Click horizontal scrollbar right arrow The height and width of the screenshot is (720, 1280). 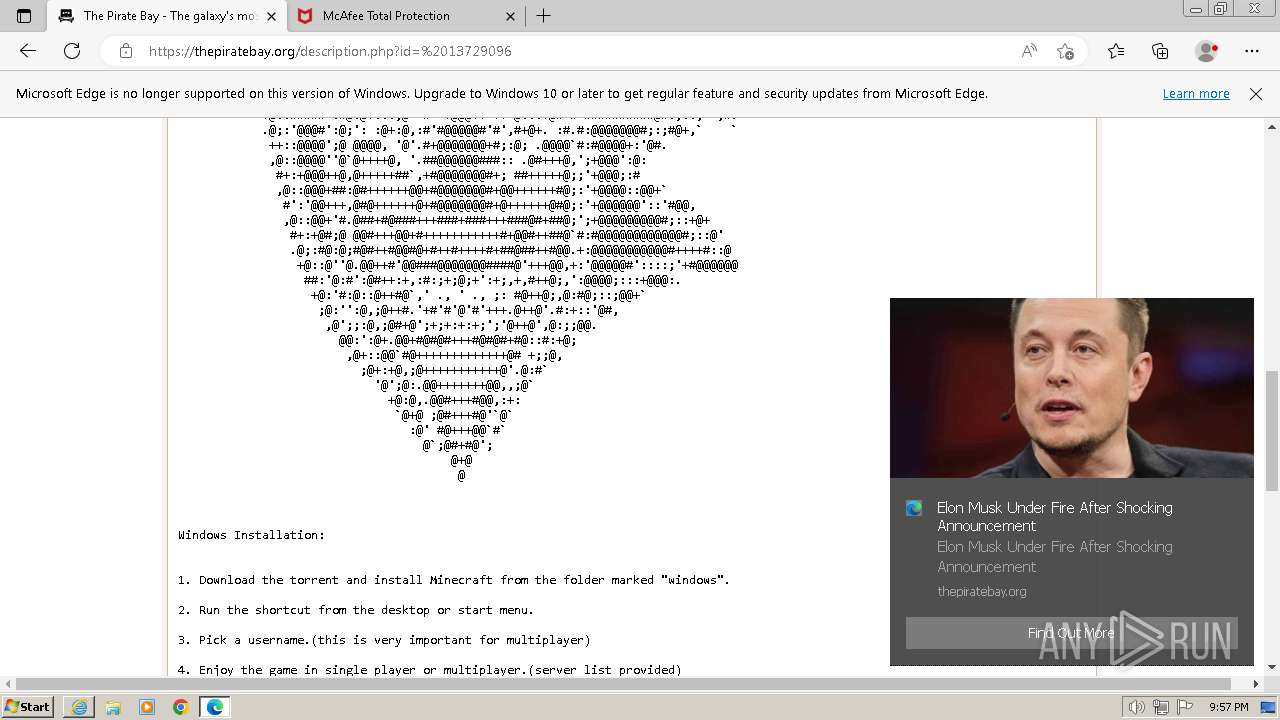[1257, 684]
